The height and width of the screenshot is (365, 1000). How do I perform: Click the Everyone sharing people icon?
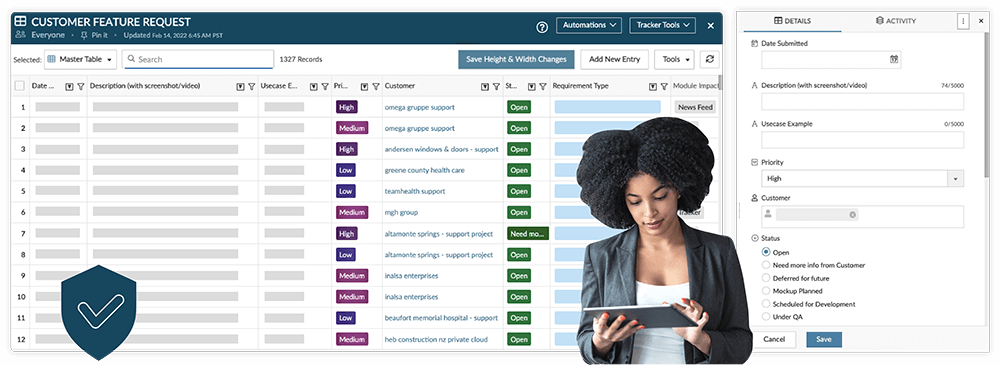pos(20,35)
